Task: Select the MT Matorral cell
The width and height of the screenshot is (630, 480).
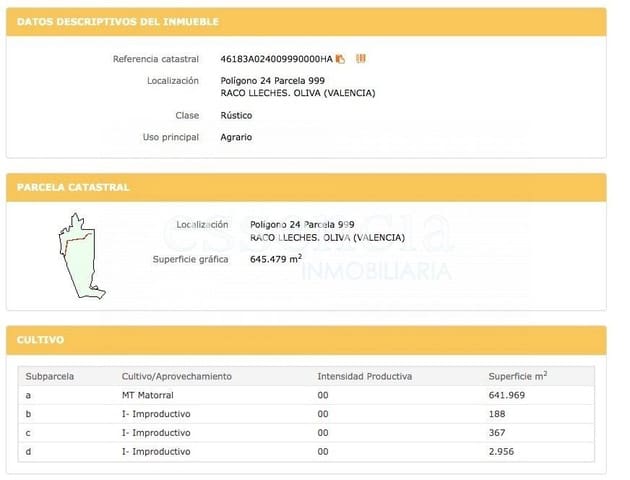Action: click(148, 395)
